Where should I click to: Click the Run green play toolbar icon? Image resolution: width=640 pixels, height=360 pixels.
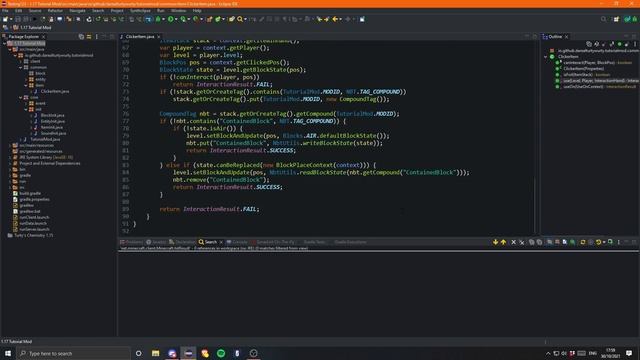pyautogui.click(x=171, y=19)
